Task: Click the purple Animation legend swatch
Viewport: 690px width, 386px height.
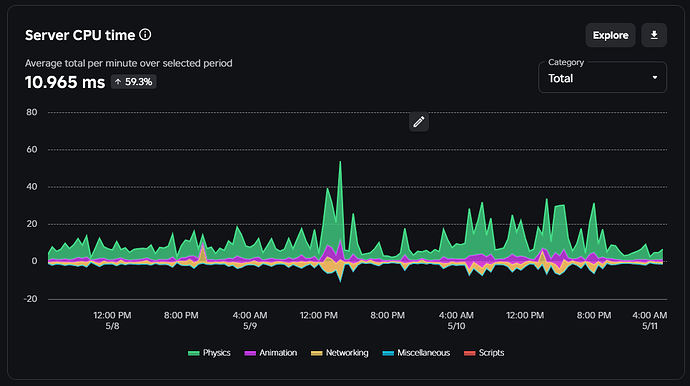Action: pos(250,353)
